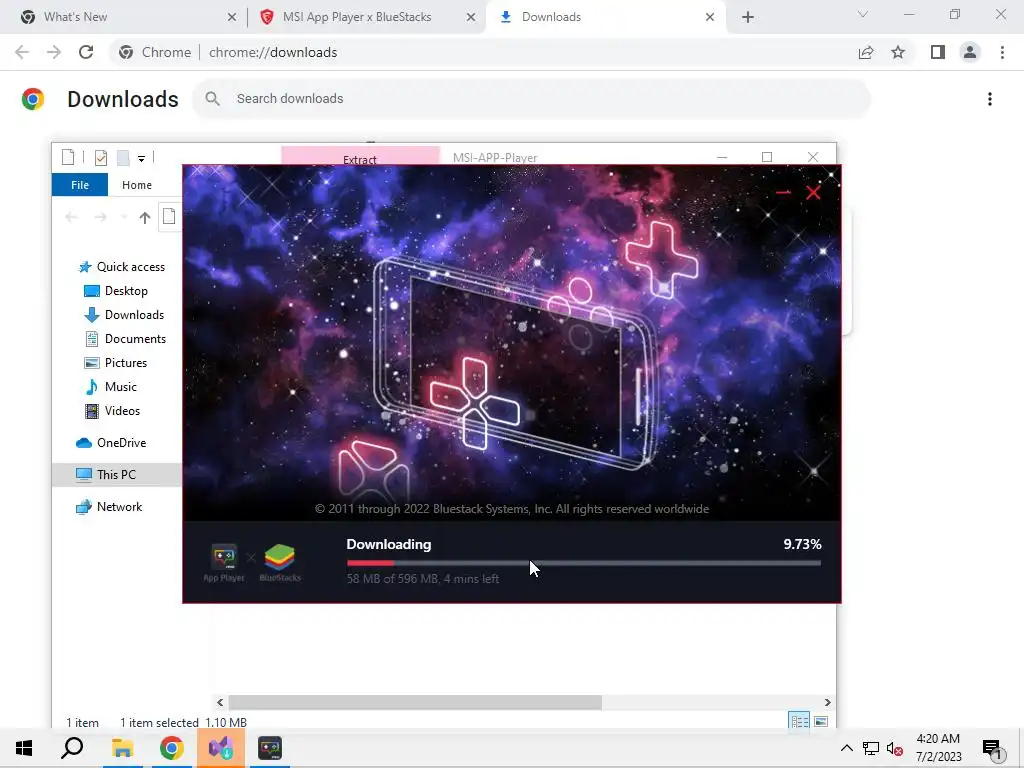This screenshot has height=768, width=1024.
Task: Open a new Chrome tab
Action: tap(748, 17)
